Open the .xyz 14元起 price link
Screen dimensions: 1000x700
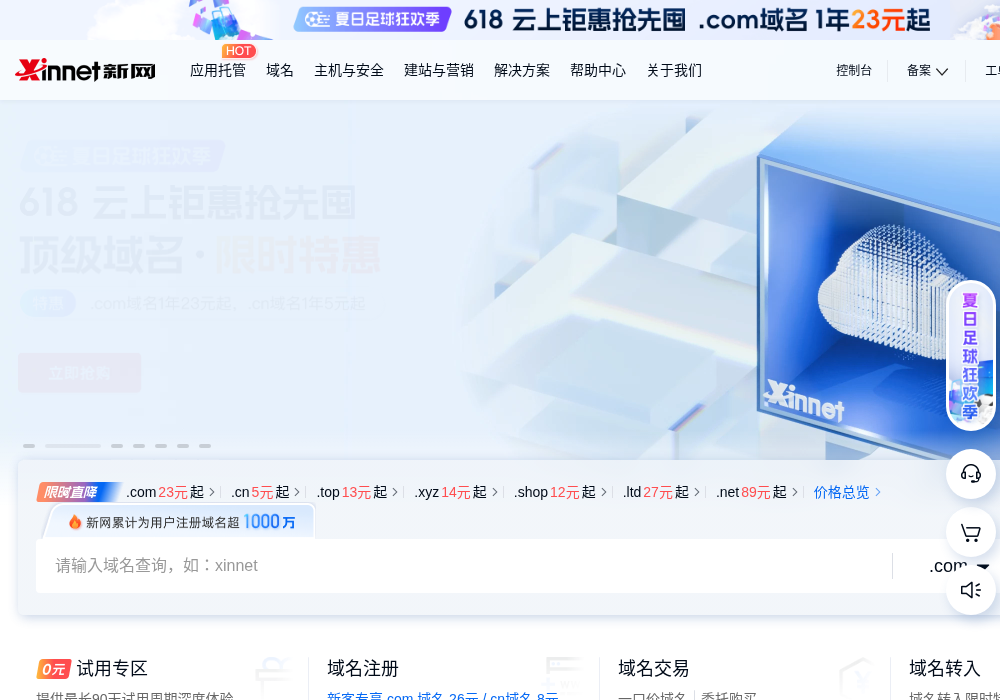455,492
